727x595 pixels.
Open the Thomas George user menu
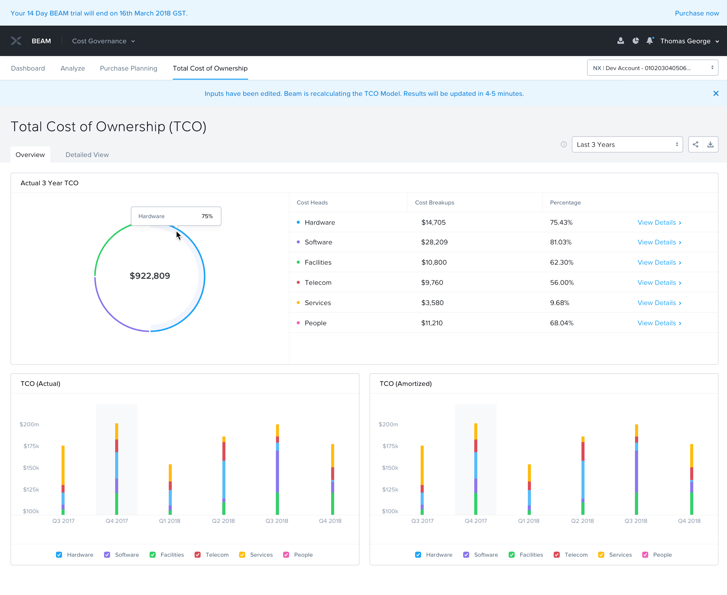[688, 41]
